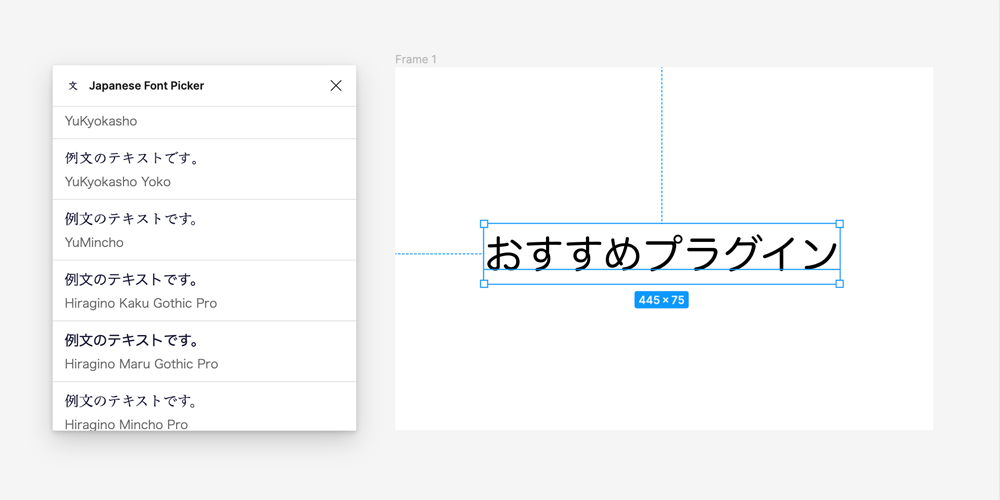Image resolution: width=1000 pixels, height=500 pixels.
Task: Click the Japanese Font Picker title text
Action: click(x=146, y=86)
